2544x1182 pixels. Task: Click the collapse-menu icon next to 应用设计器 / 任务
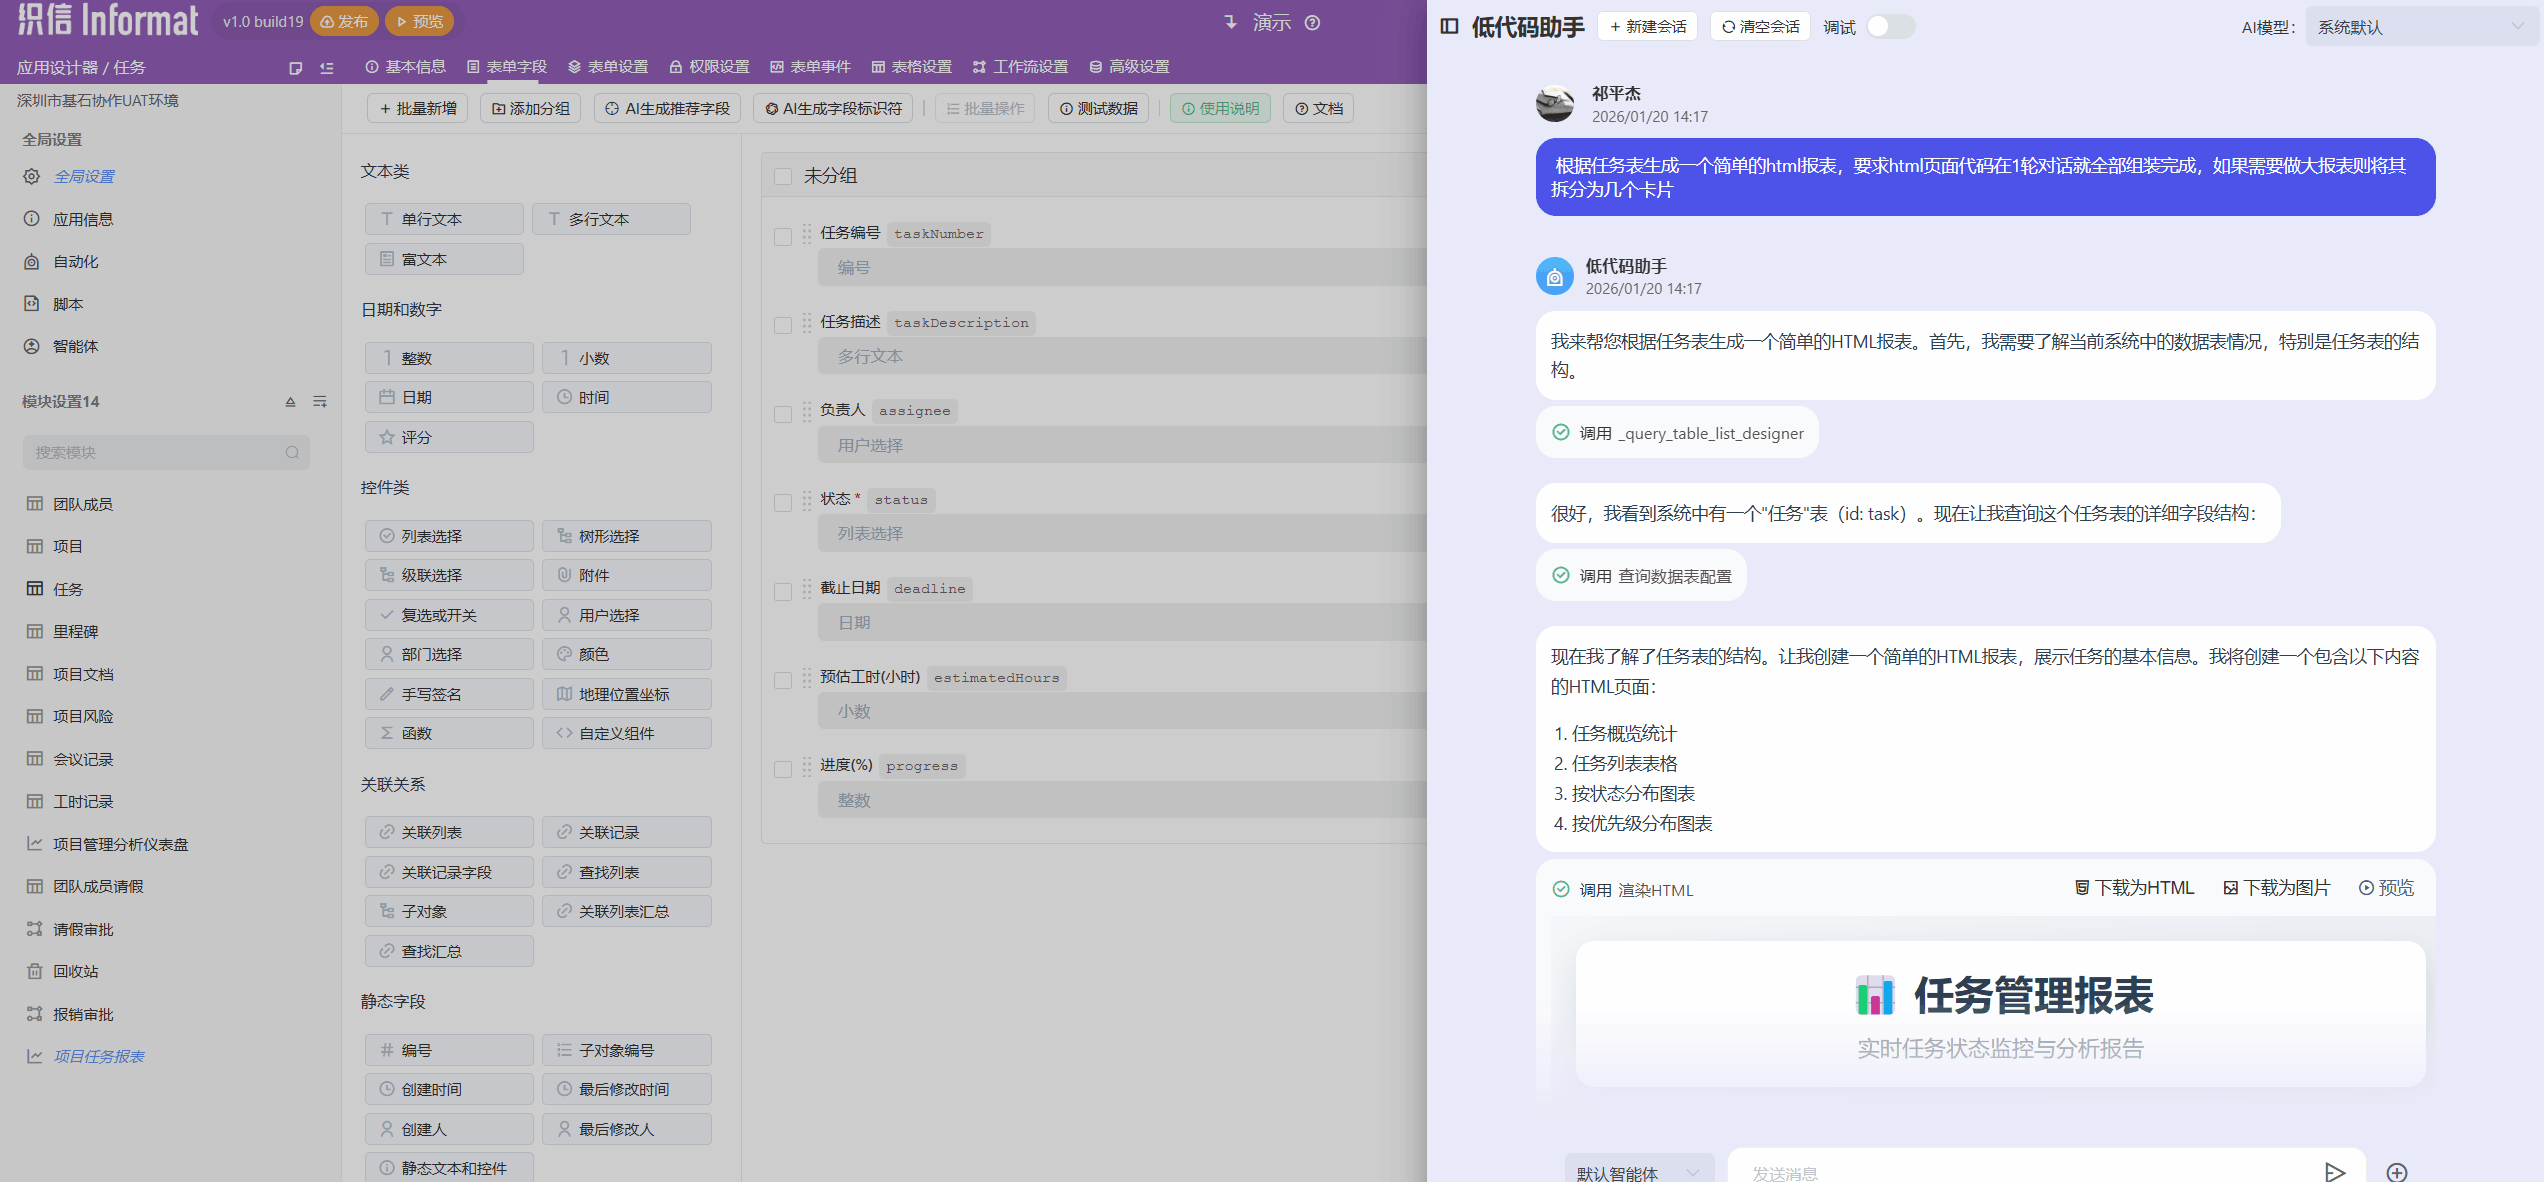click(x=326, y=68)
